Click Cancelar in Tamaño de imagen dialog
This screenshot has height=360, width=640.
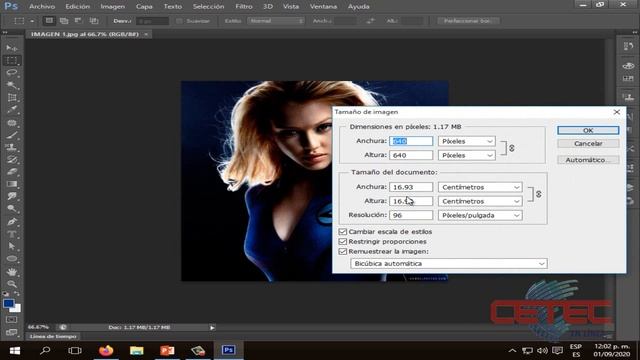click(x=588, y=144)
